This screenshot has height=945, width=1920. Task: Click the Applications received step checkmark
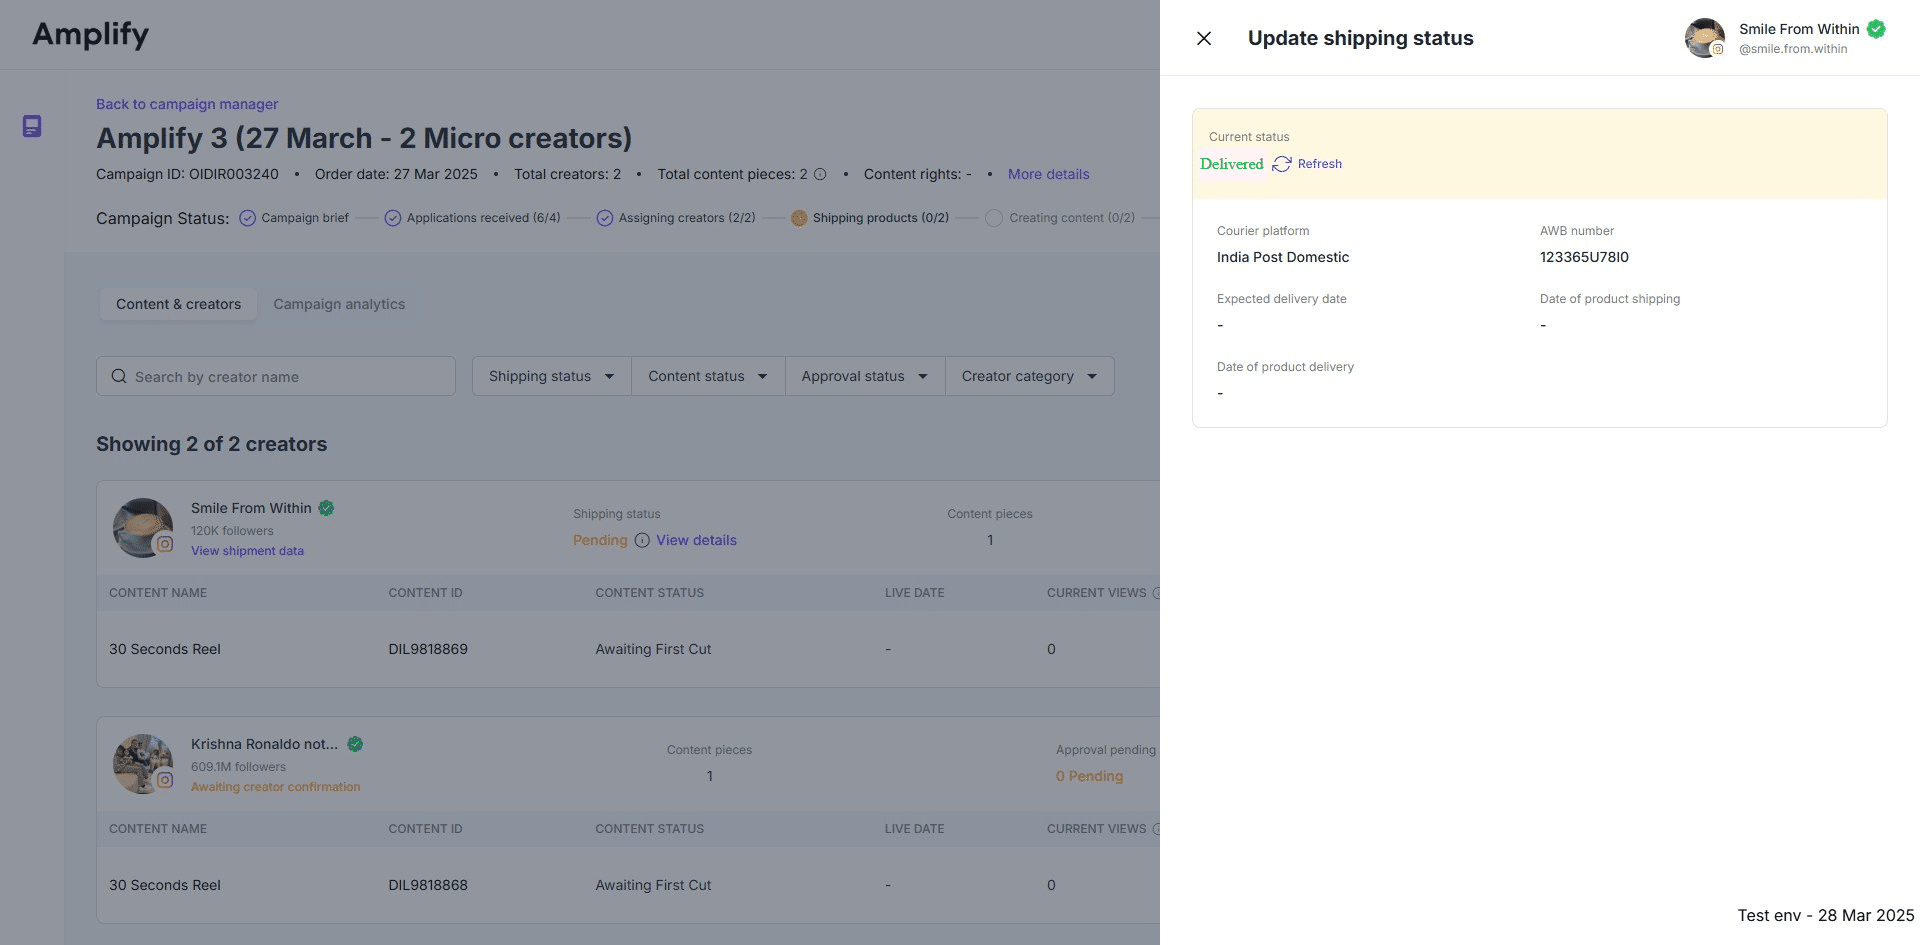(x=393, y=218)
